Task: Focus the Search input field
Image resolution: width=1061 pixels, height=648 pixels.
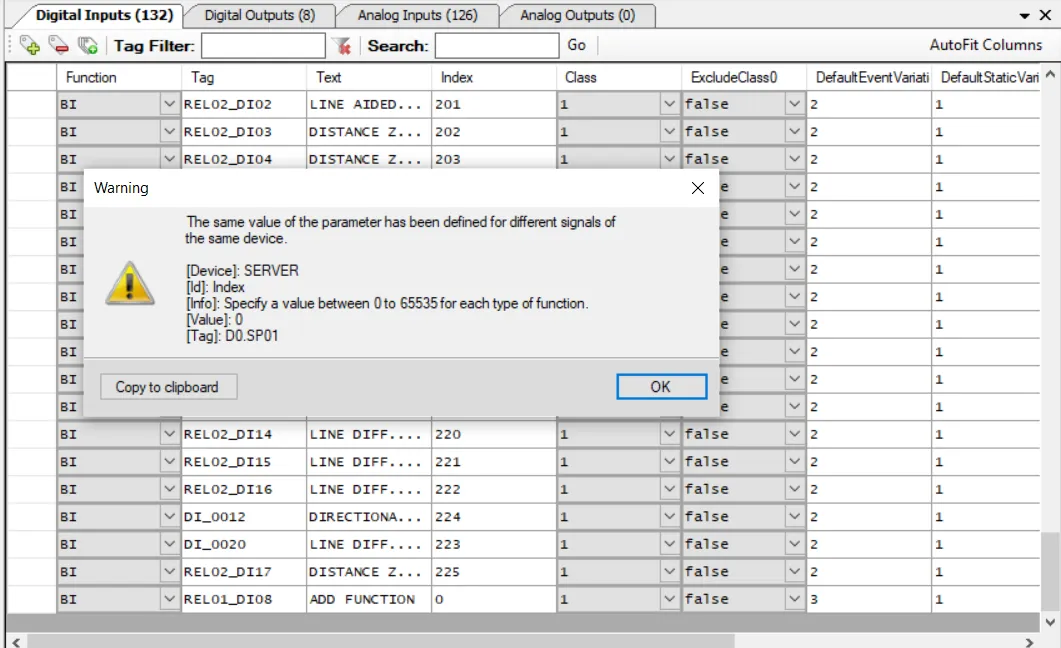Action: (497, 46)
